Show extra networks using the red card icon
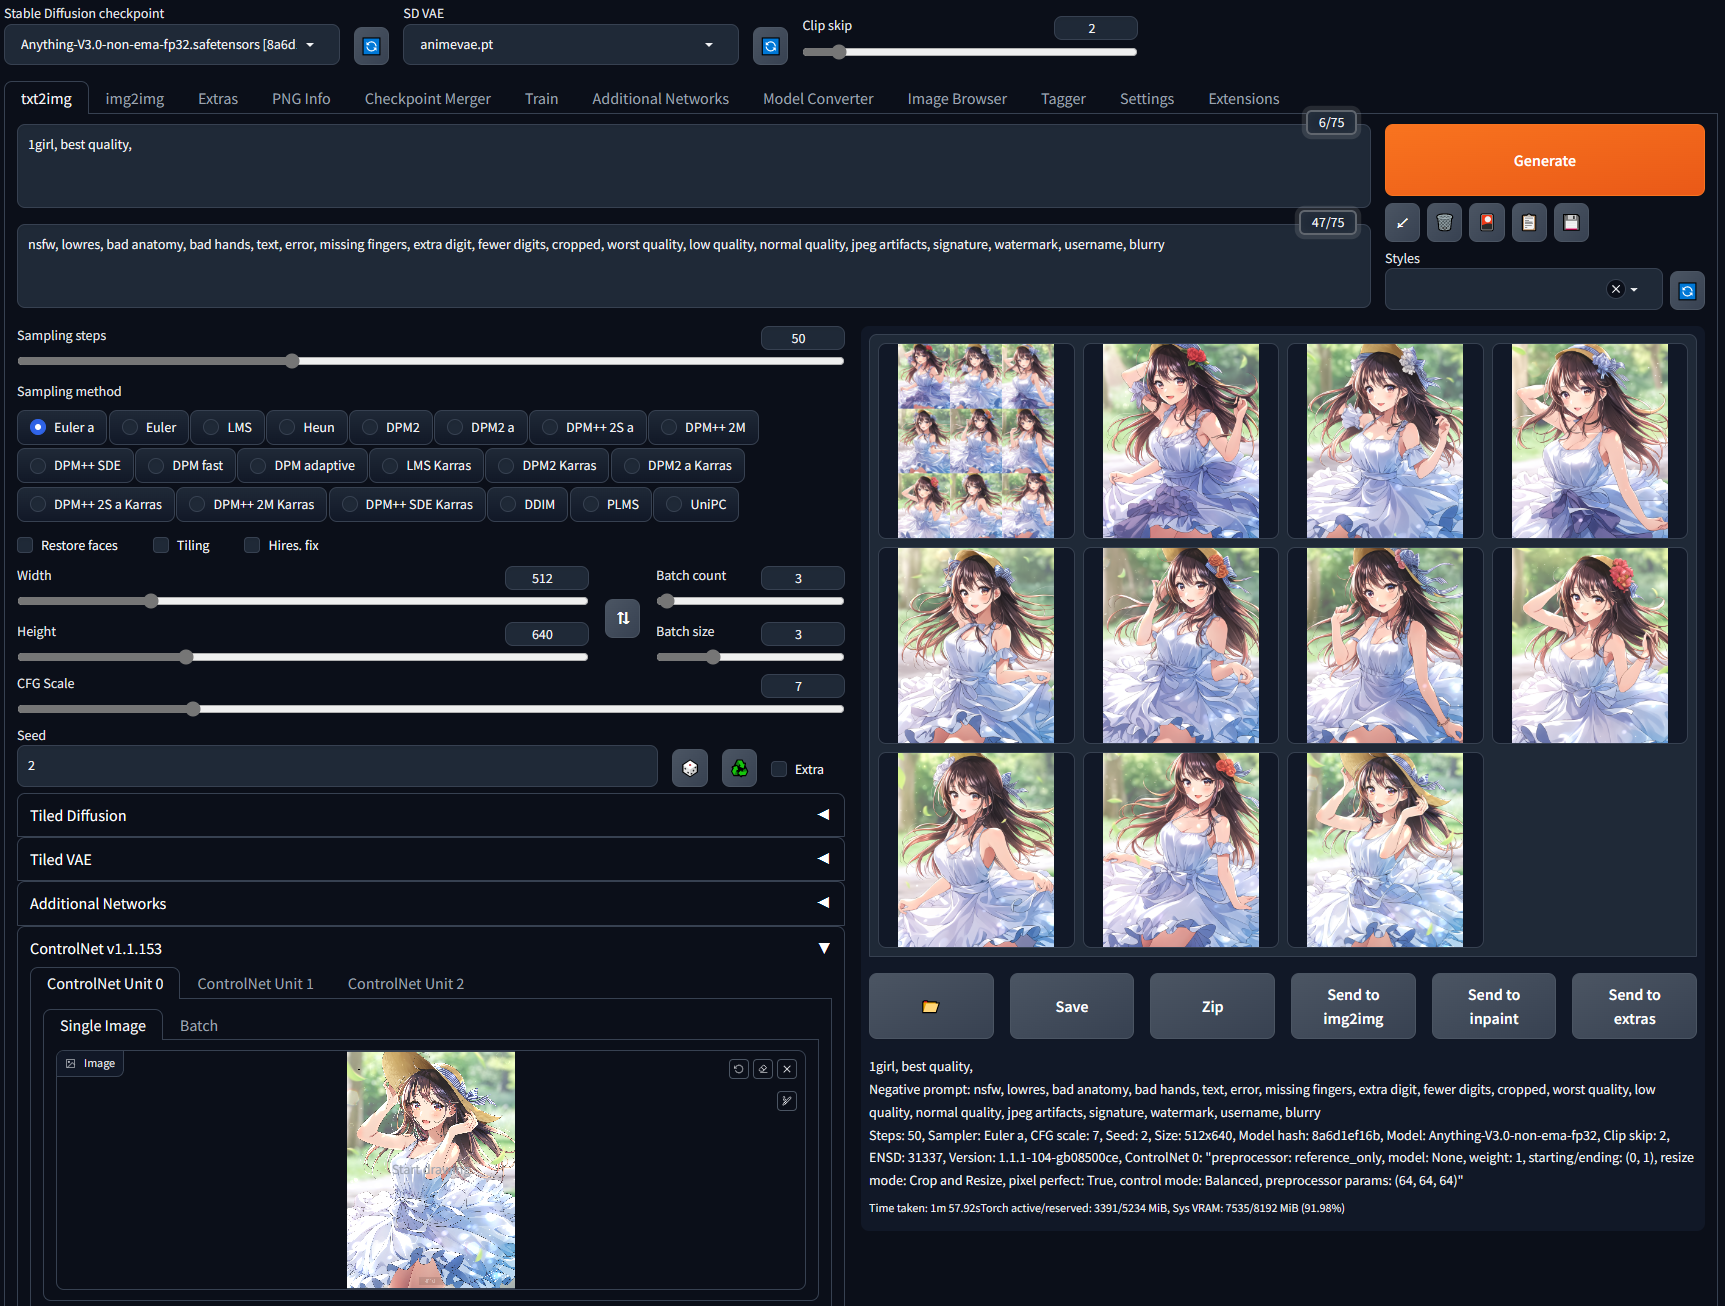This screenshot has width=1725, height=1306. coord(1487,222)
